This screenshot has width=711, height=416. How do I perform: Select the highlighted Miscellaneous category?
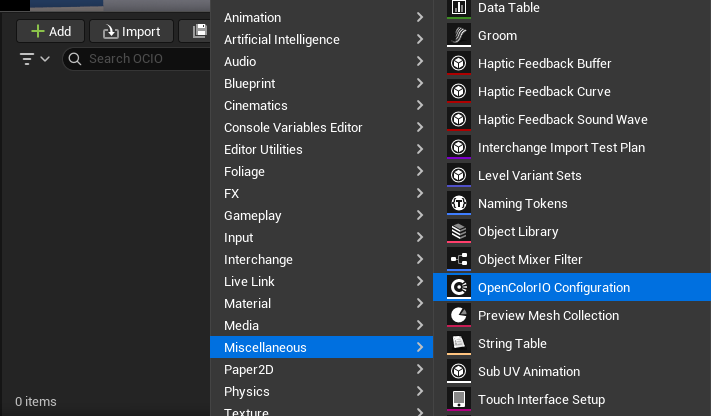pyautogui.click(x=321, y=347)
